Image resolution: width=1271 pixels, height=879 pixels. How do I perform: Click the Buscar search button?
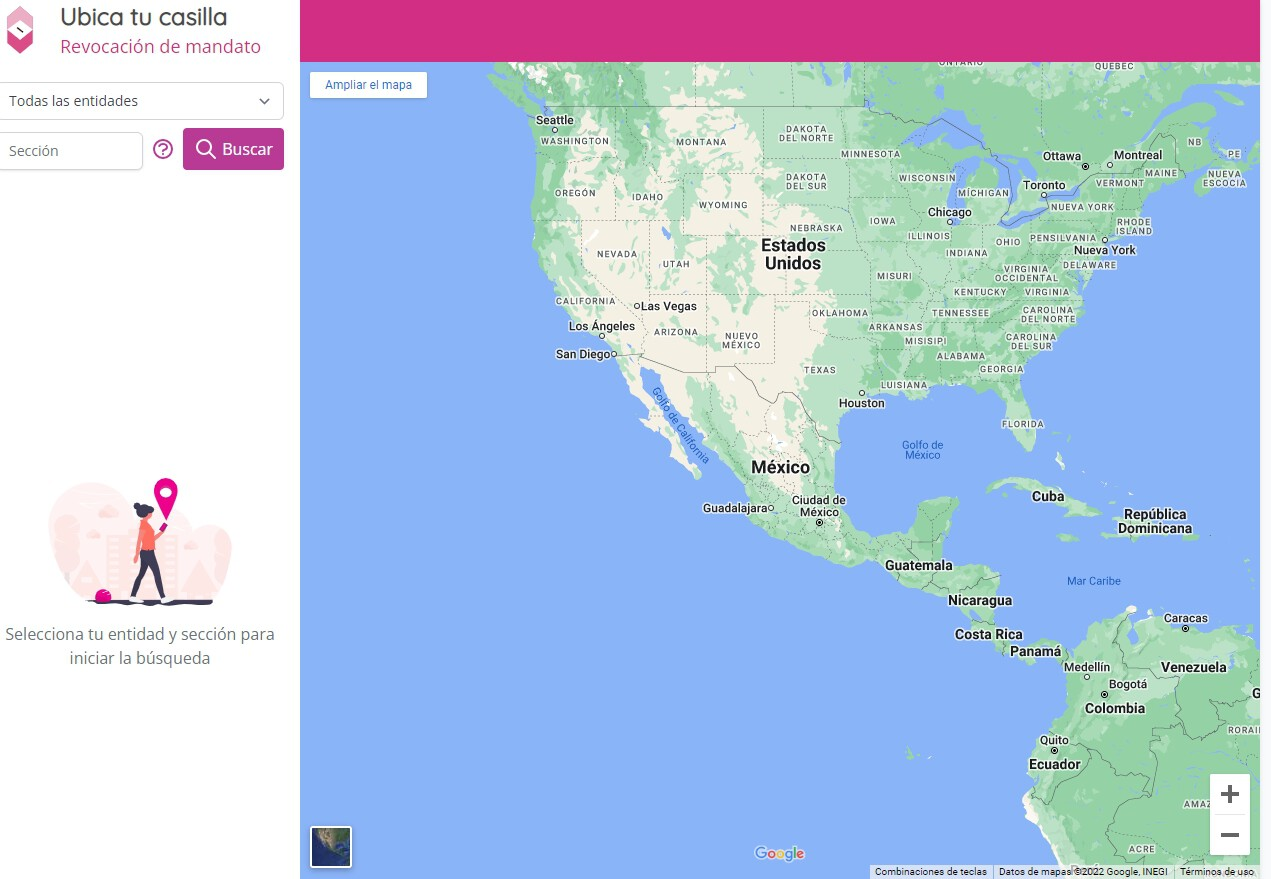pos(233,149)
